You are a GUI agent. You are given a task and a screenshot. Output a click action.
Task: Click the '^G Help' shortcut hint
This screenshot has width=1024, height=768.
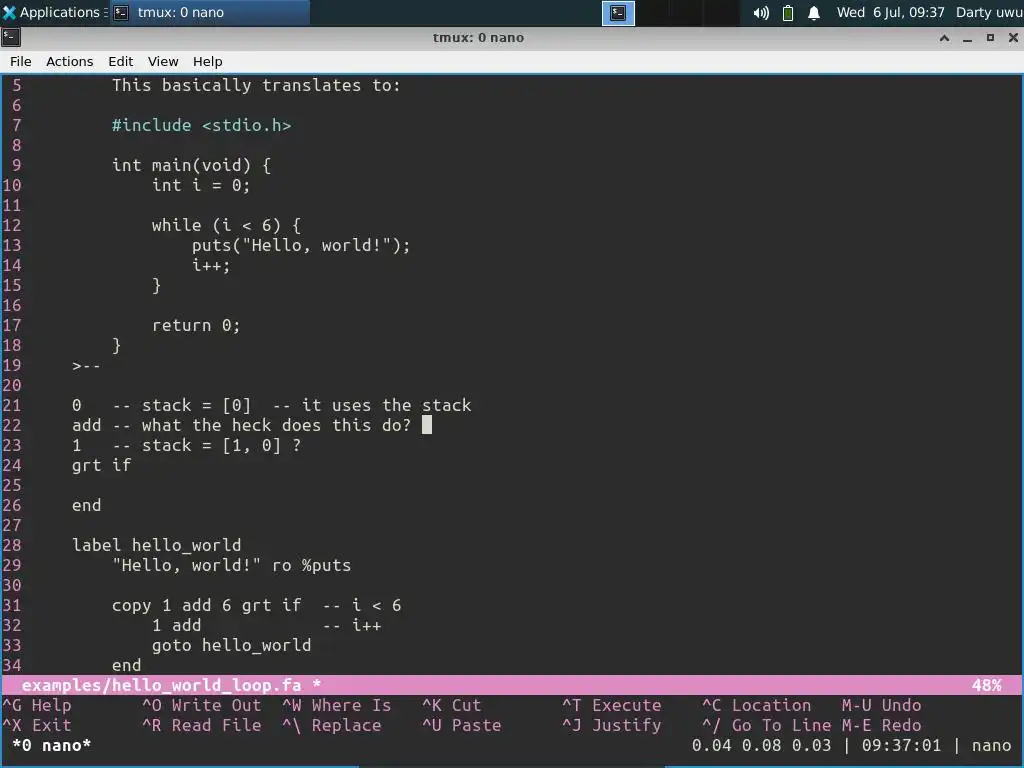[37, 705]
